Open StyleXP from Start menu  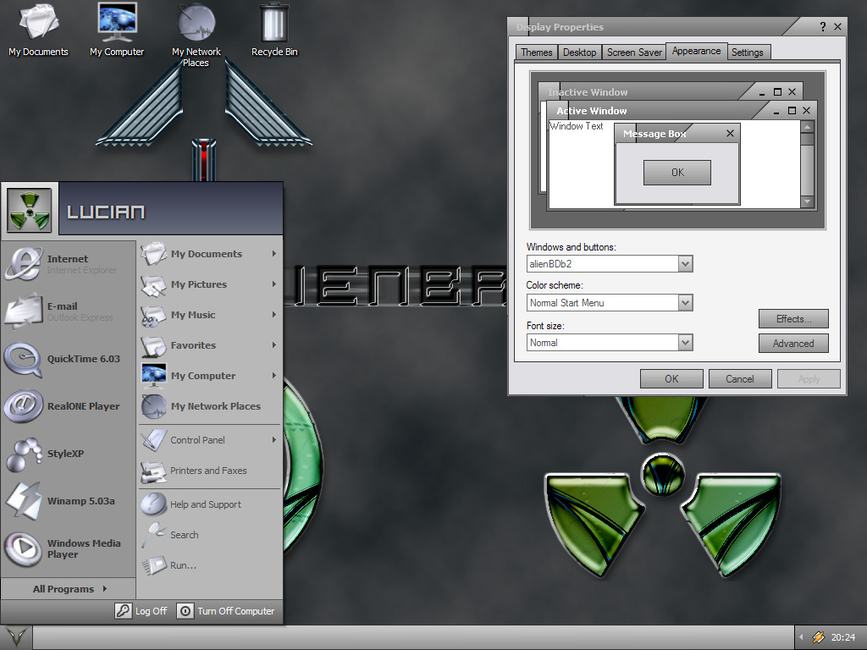[68, 454]
